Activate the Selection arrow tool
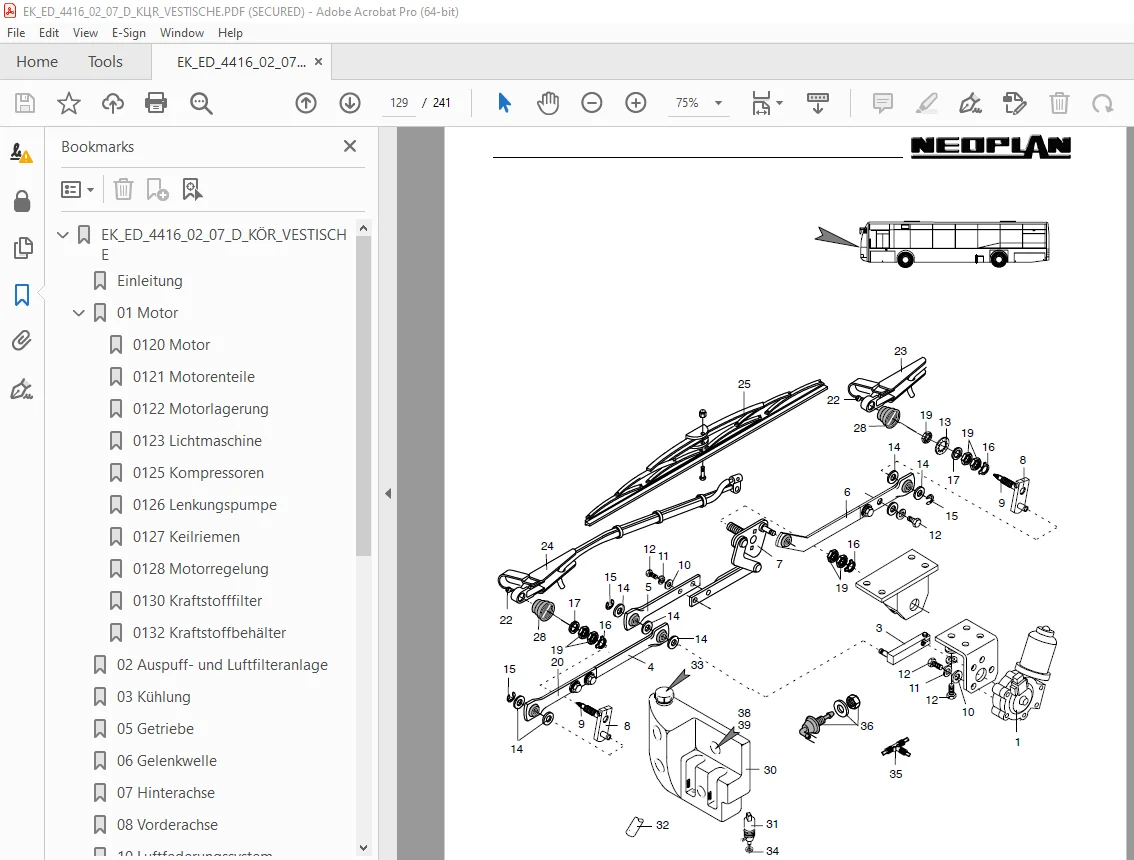This screenshot has height=860, width=1134. (504, 103)
